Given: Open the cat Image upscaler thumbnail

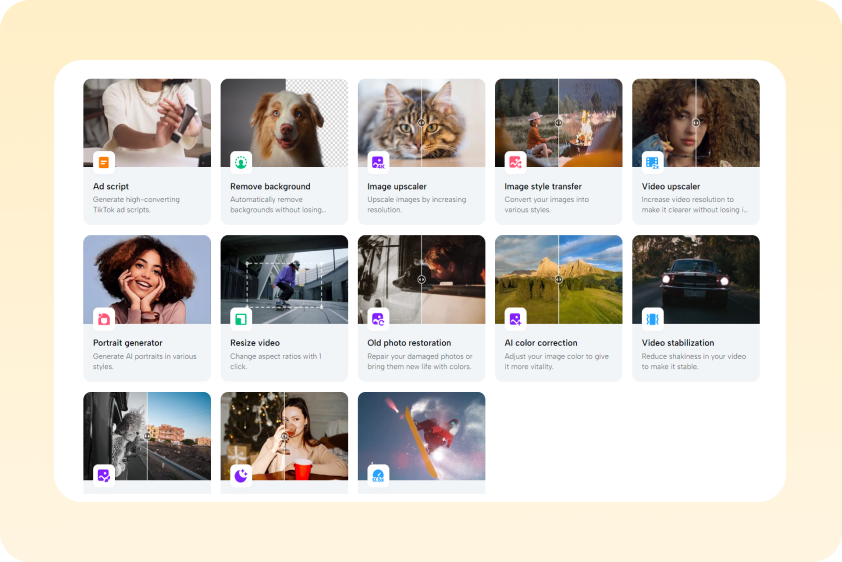Looking at the screenshot, I should (422, 123).
